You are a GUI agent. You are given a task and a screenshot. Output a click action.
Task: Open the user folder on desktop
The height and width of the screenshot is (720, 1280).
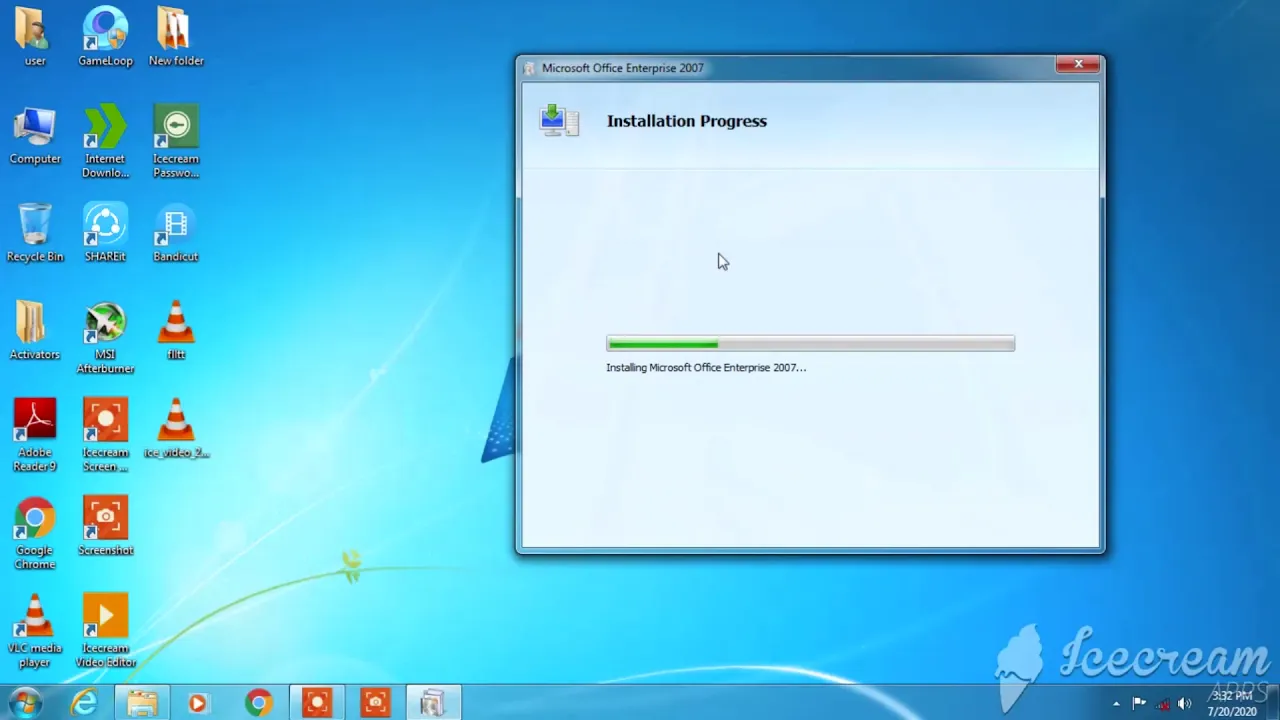point(35,36)
